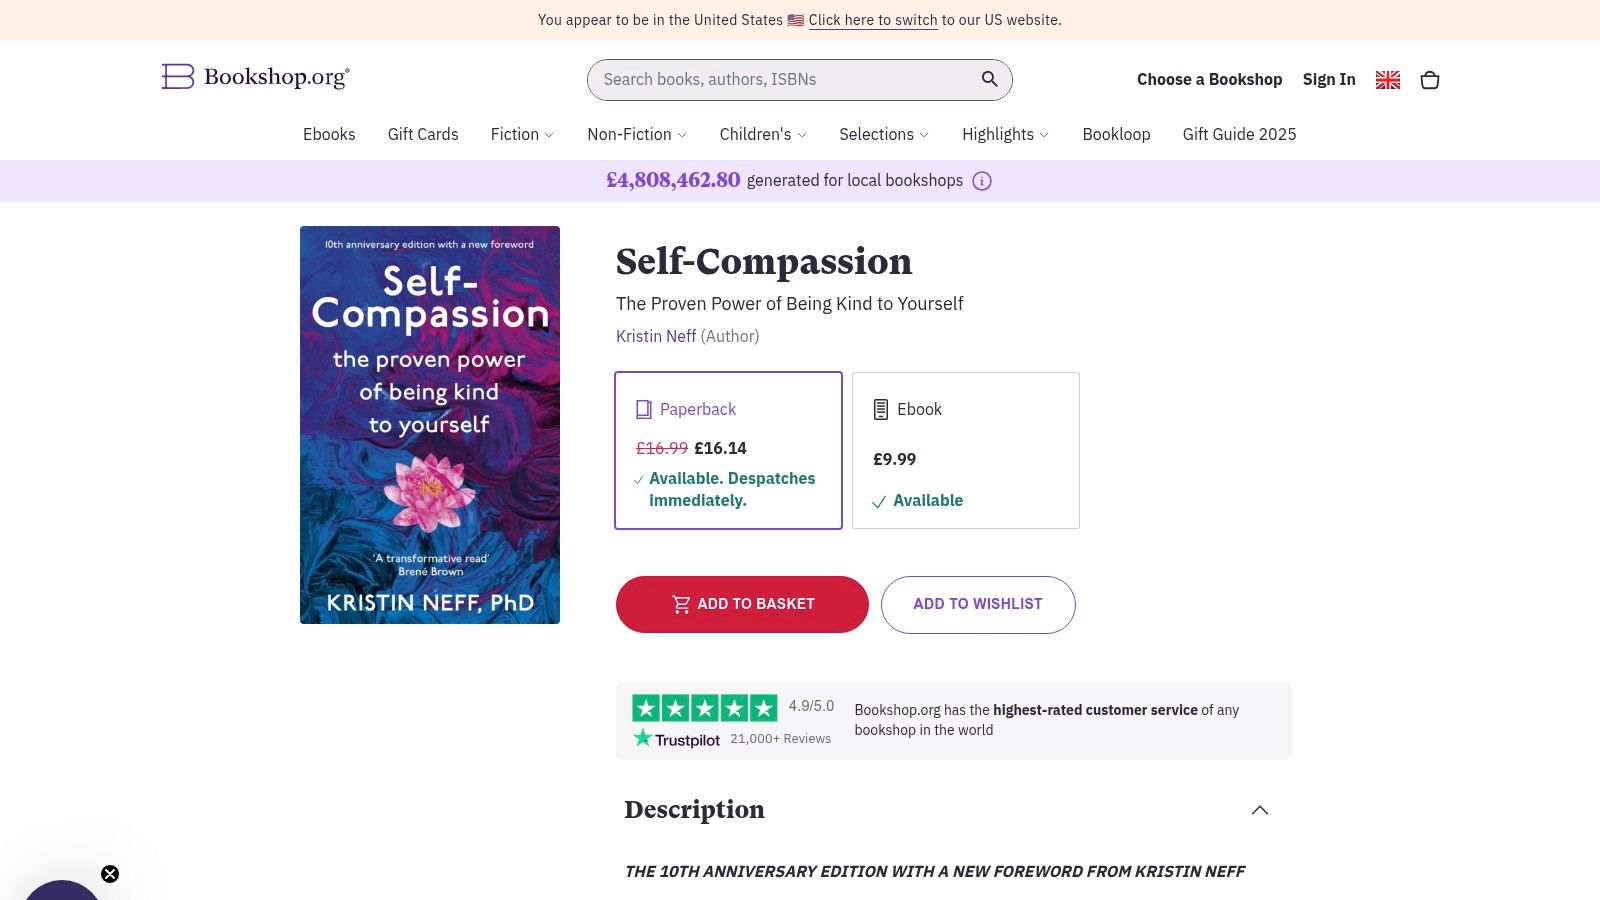Dismiss the chat widget with the X
The height and width of the screenshot is (900, 1600).
(x=110, y=873)
